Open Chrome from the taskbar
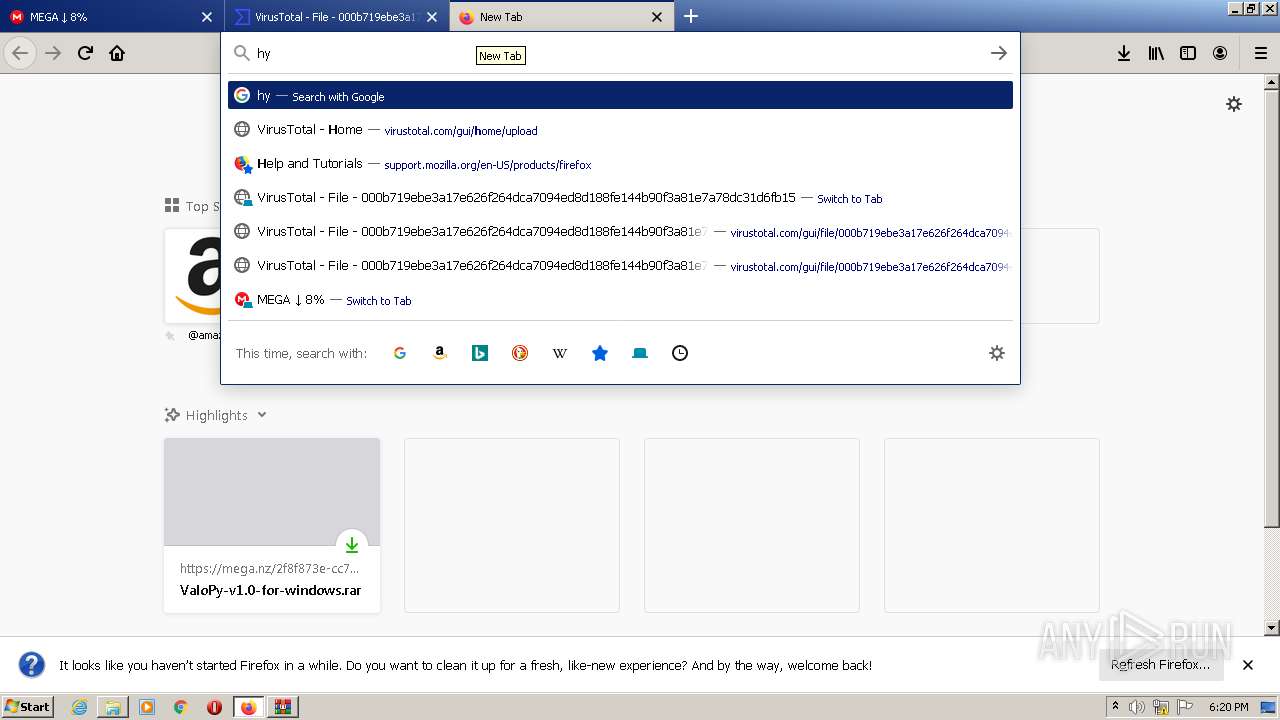 coord(181,707)
